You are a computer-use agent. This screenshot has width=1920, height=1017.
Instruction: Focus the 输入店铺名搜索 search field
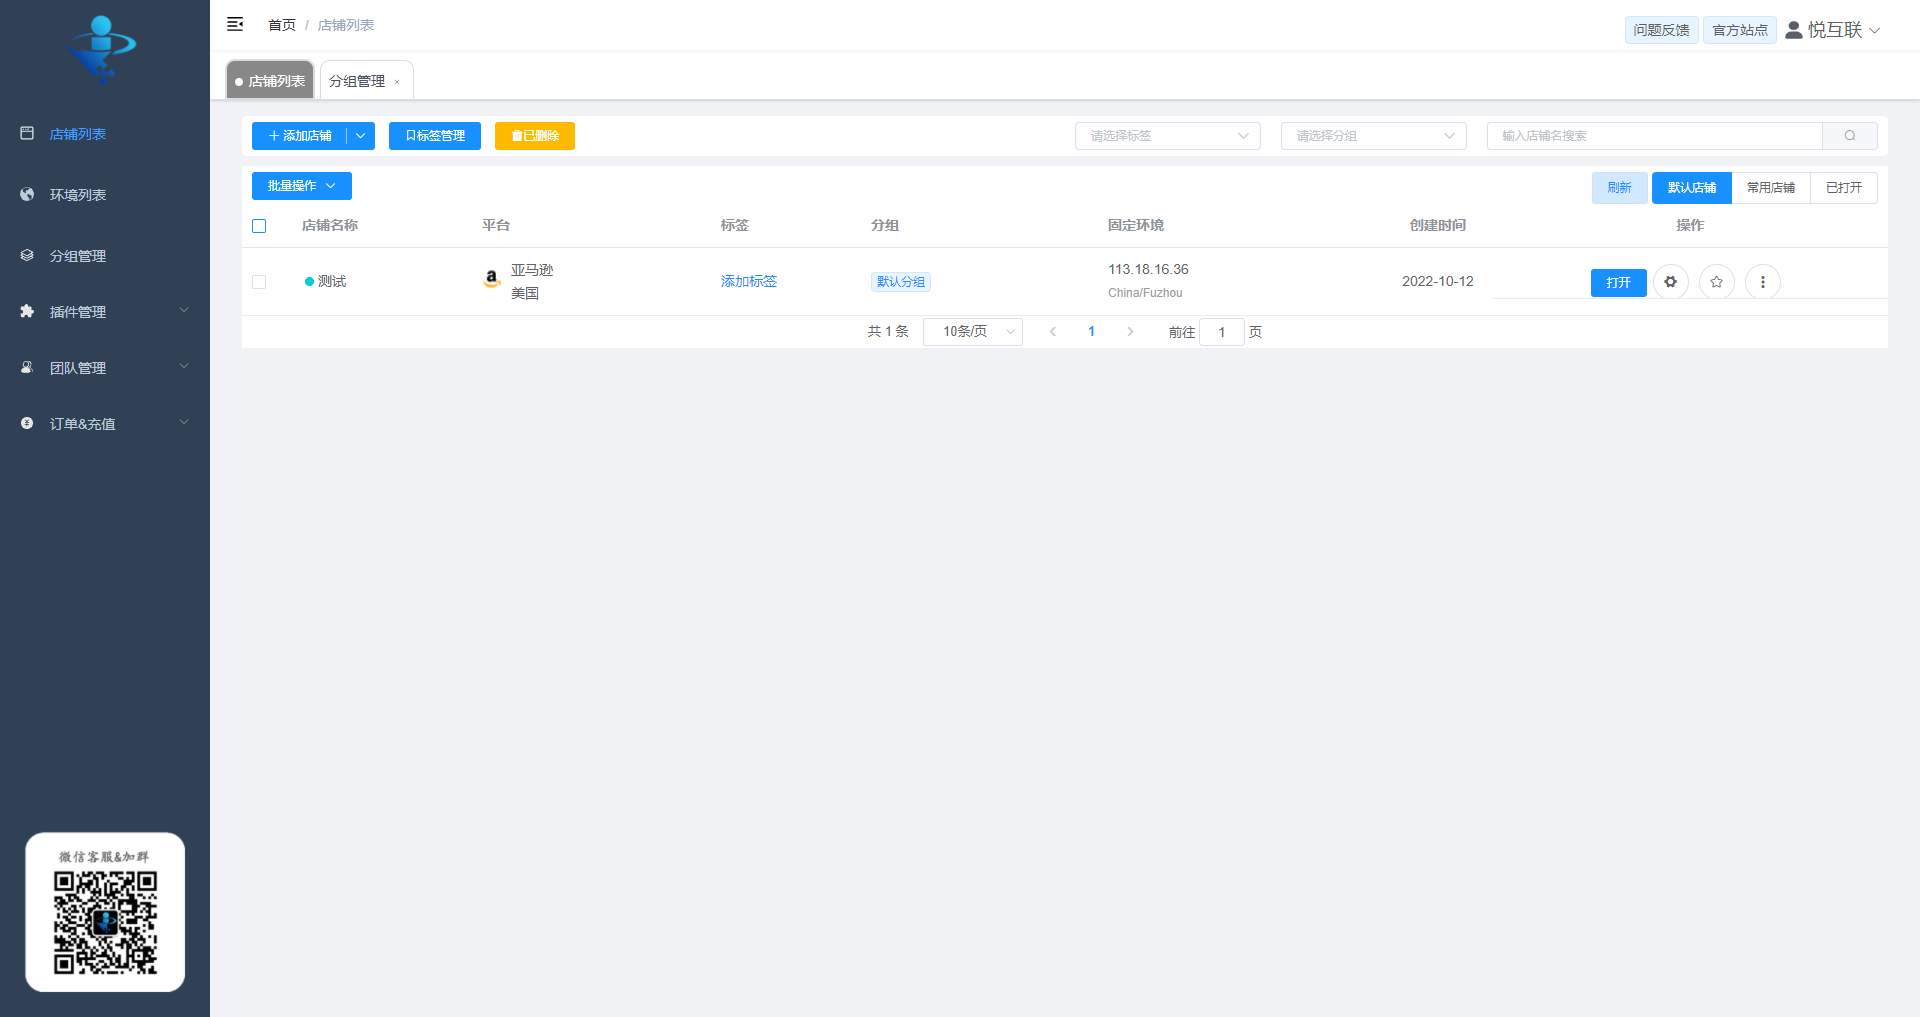click(1655, 136)
